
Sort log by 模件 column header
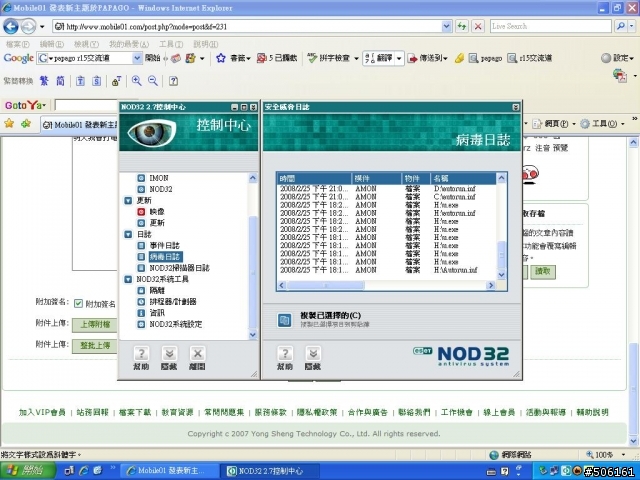[376, 178]
